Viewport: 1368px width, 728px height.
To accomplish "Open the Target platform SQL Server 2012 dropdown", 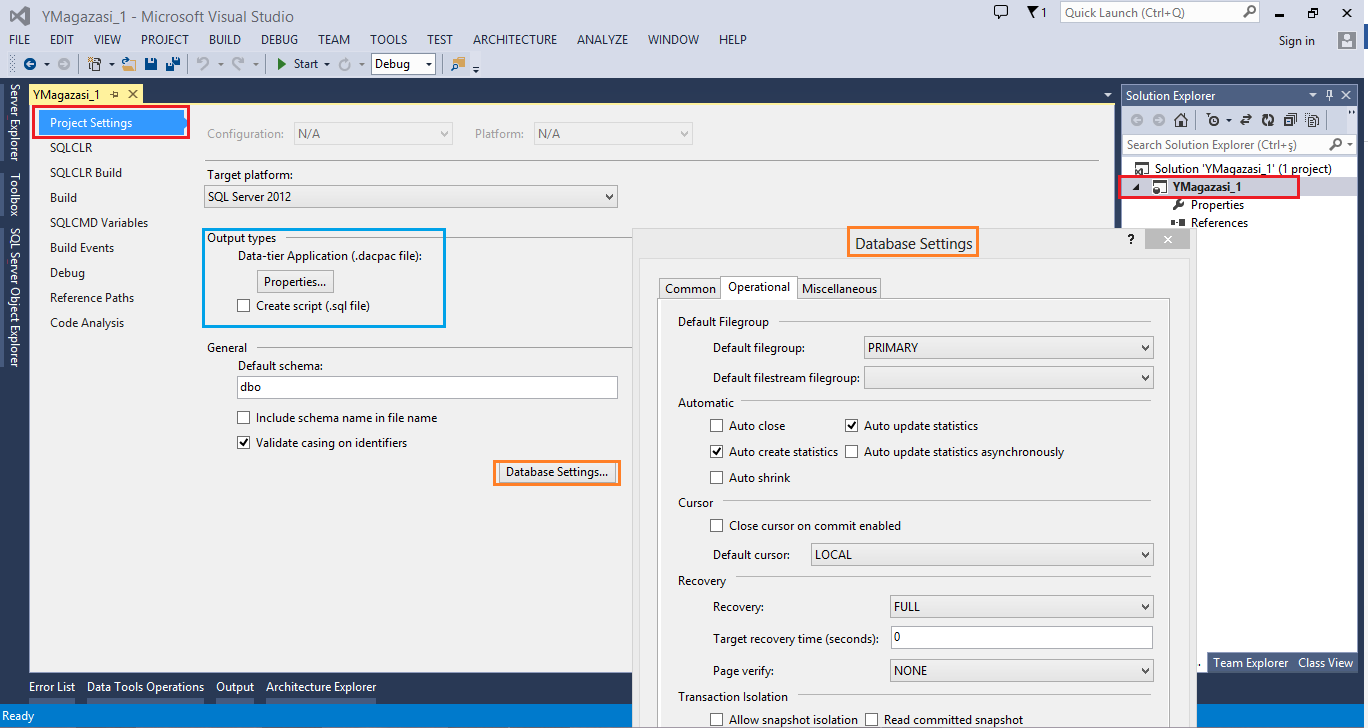I will tap(411, 197).
